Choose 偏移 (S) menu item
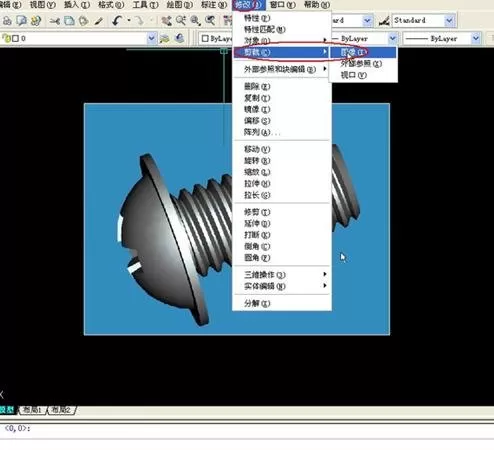The height and width of the screenshot is (450, 494). [x=282, y=120]
